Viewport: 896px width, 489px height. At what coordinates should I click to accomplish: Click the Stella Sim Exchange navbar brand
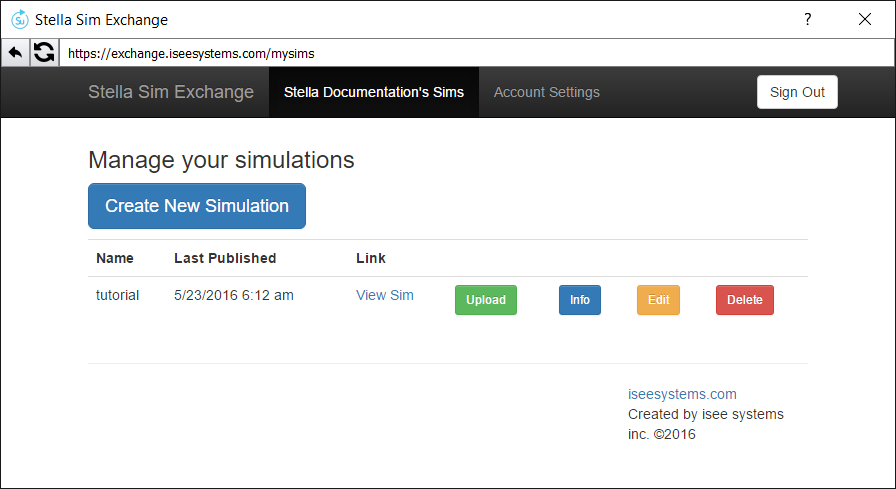(x=171, y=92)
